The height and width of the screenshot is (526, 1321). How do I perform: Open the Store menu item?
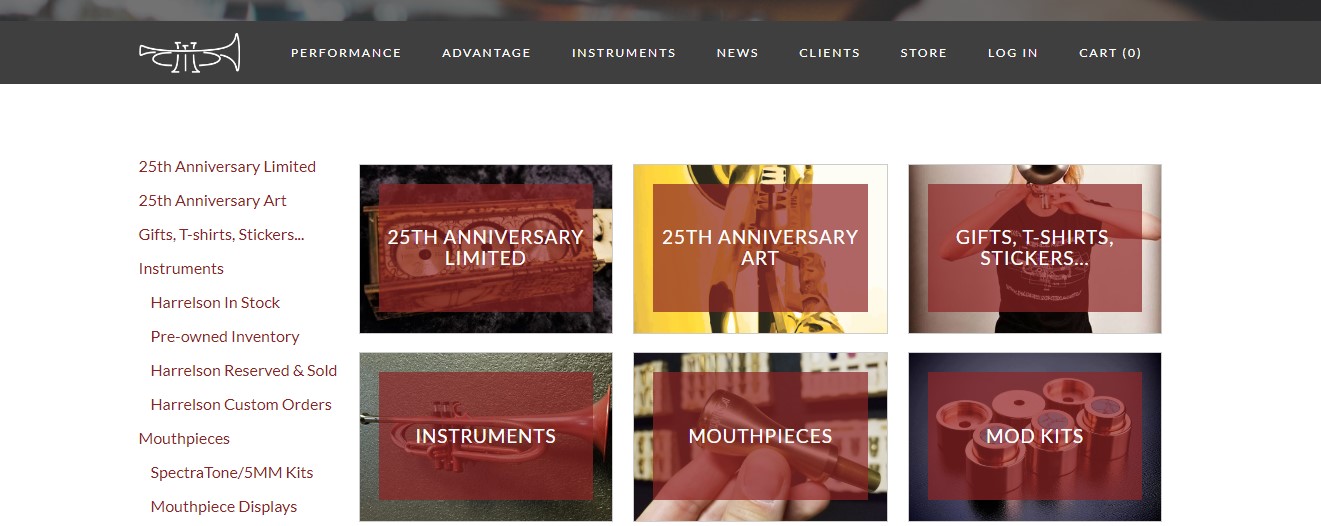[924, 53]
